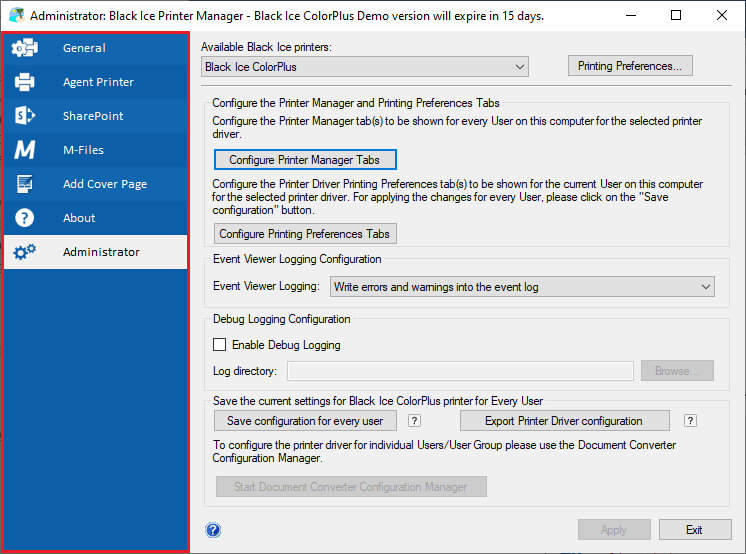Click the Log directory input field
The height and width of the screenshot is (554, 746).
(460, 371)
